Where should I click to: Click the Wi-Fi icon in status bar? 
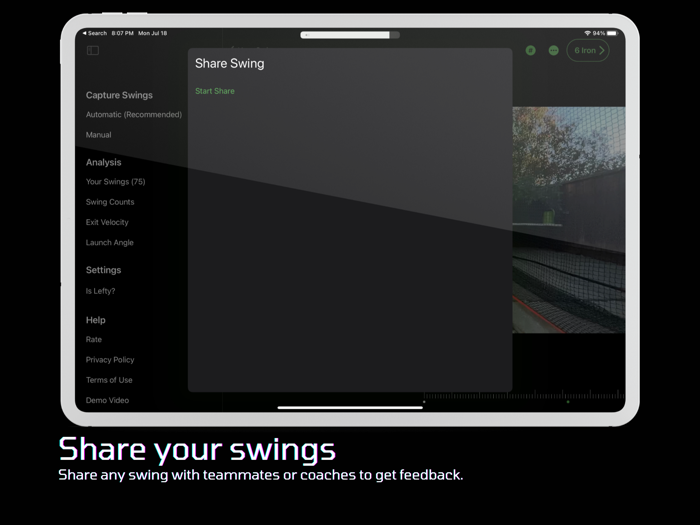(588, 33)
